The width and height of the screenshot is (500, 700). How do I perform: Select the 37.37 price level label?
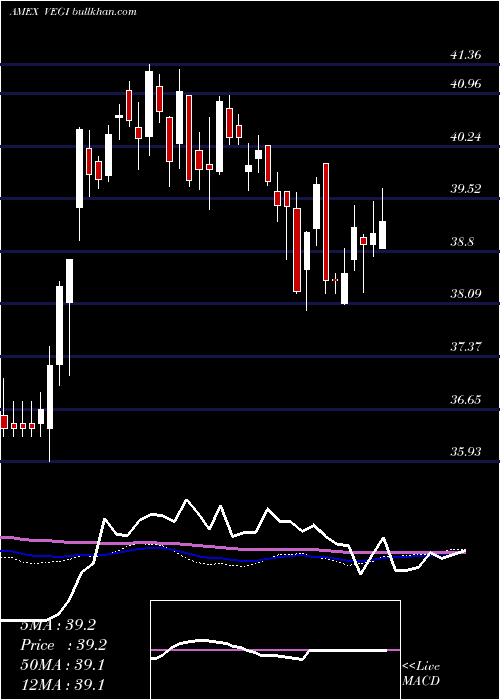466,346
